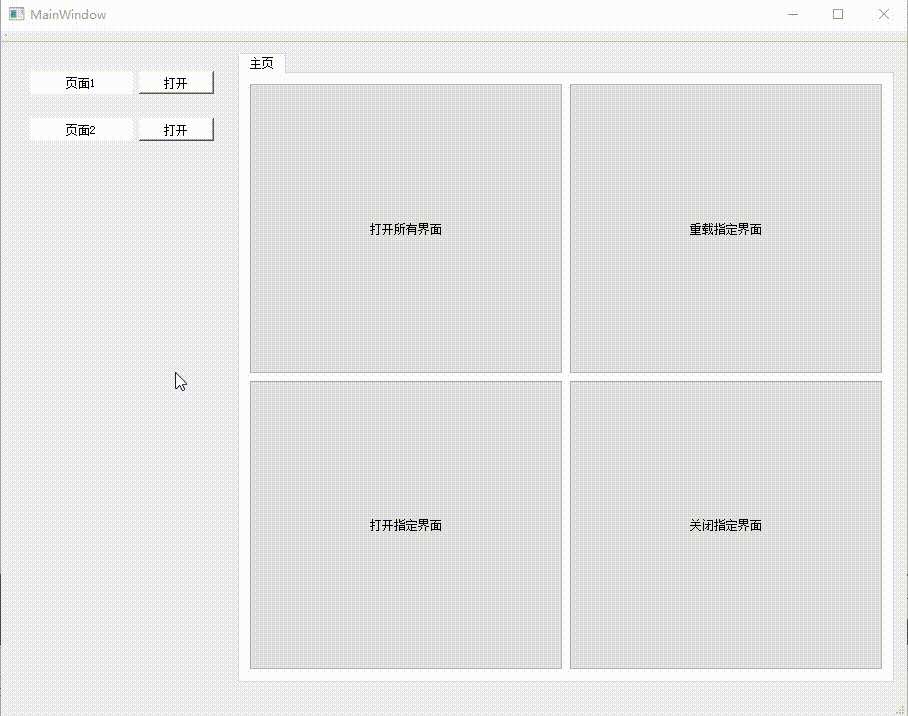Click the 页面2 label

tap(81, 130)
